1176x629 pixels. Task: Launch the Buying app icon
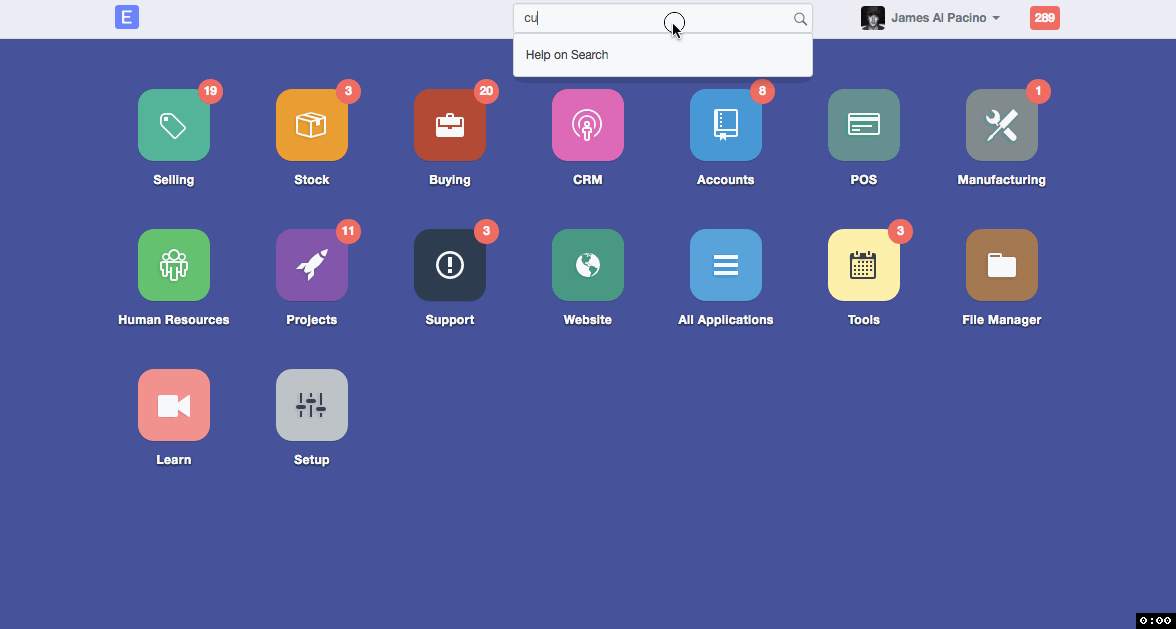(x=450, y=126)
